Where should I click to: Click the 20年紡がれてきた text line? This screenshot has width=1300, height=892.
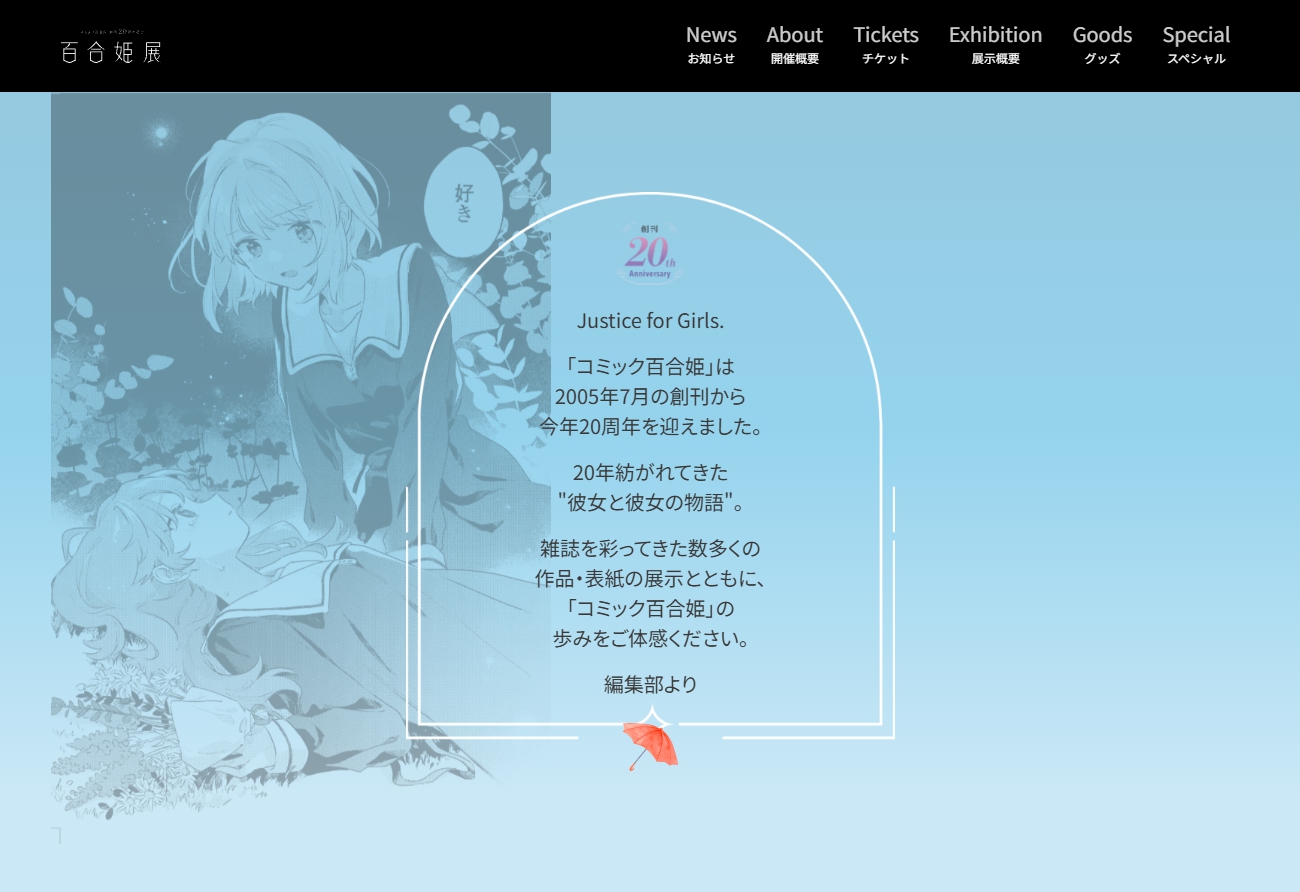click(650, 472)
